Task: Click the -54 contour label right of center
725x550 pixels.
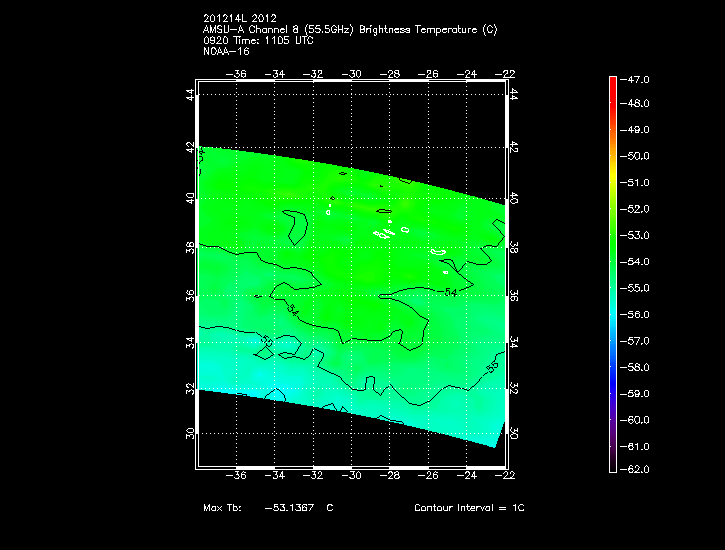Action: pos(449,292)
